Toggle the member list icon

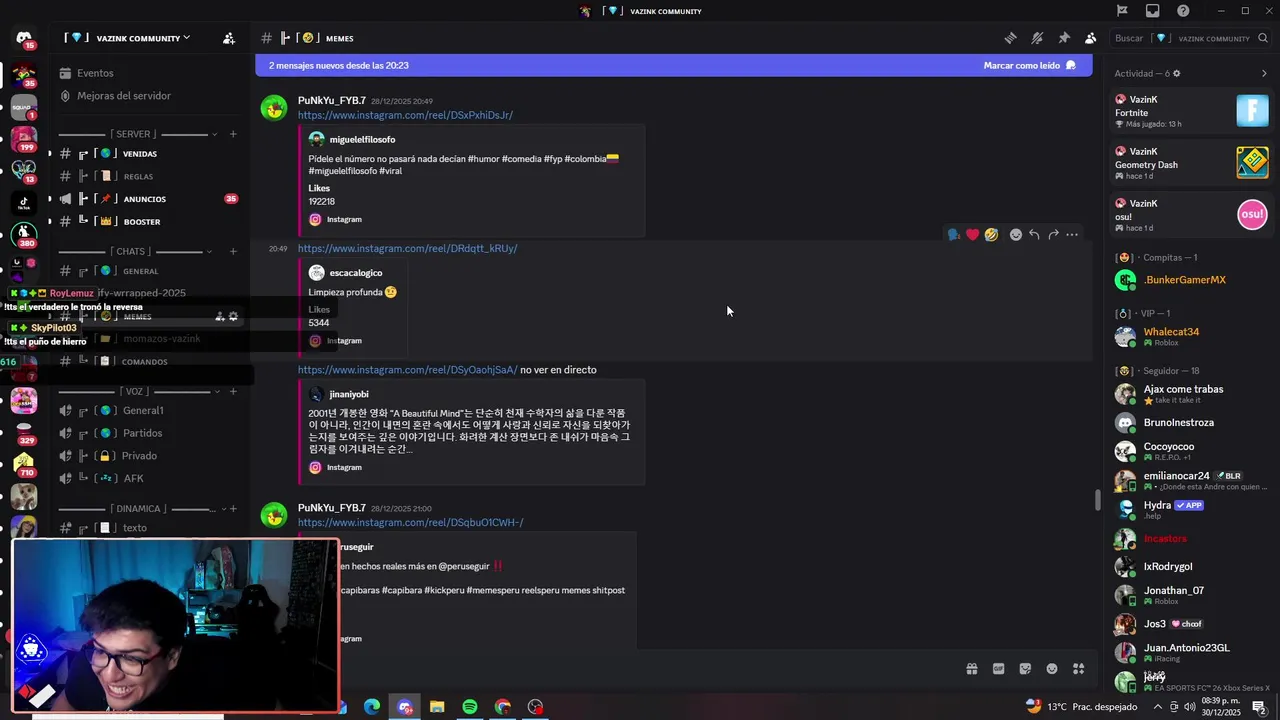point(1090,38)
